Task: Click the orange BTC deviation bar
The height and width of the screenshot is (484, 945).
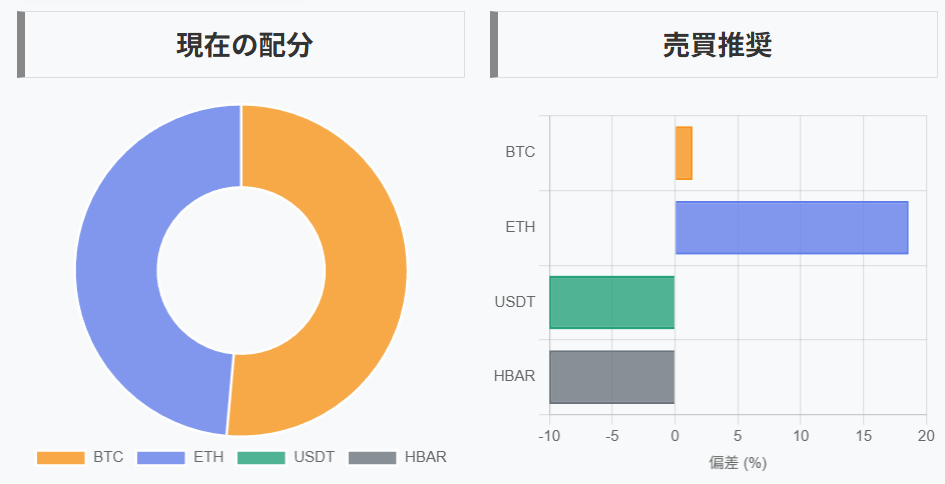Action: 683,153
